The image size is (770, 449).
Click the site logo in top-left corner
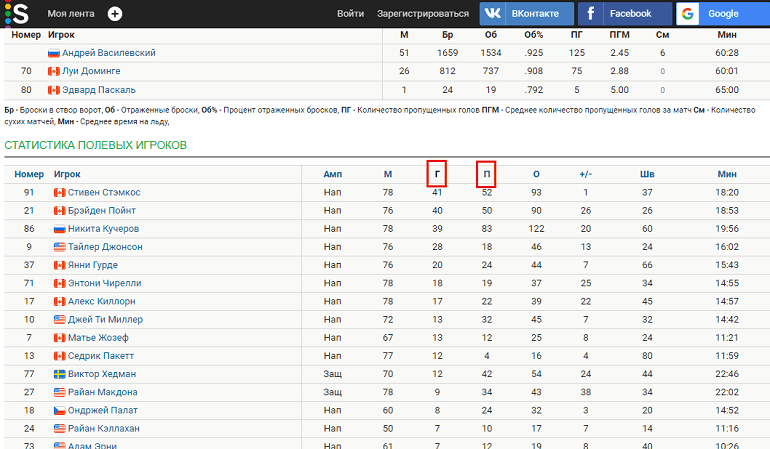16,13
